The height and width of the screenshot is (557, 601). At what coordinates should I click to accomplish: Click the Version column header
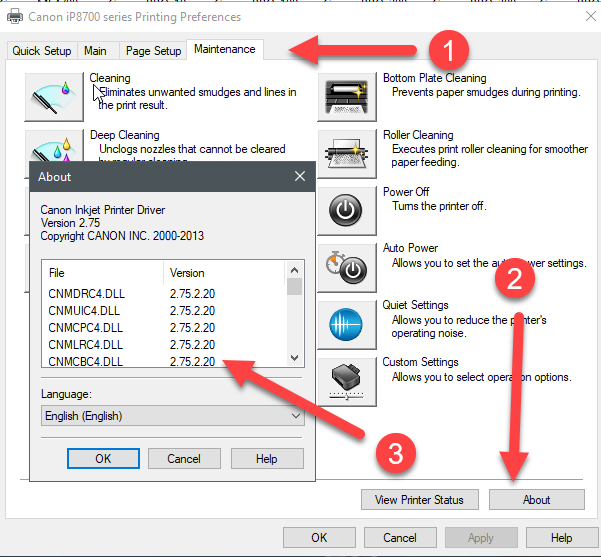tap(224, 273)
